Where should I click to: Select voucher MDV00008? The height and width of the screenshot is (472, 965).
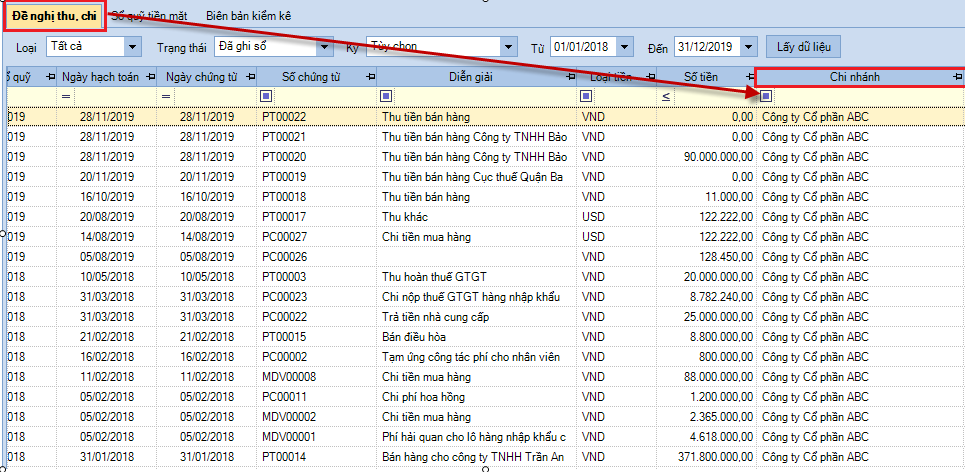tap(289, 377)
